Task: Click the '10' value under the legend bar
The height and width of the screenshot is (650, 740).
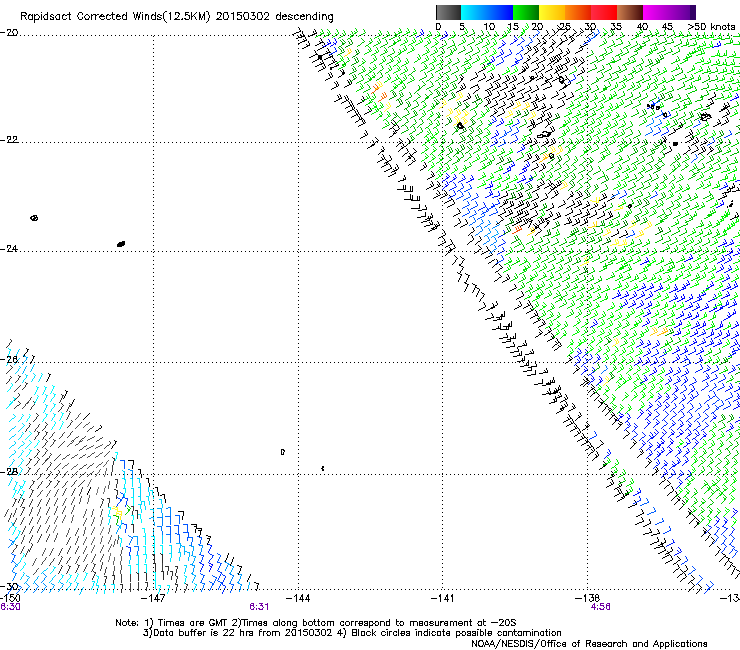Action: [489, 27]
